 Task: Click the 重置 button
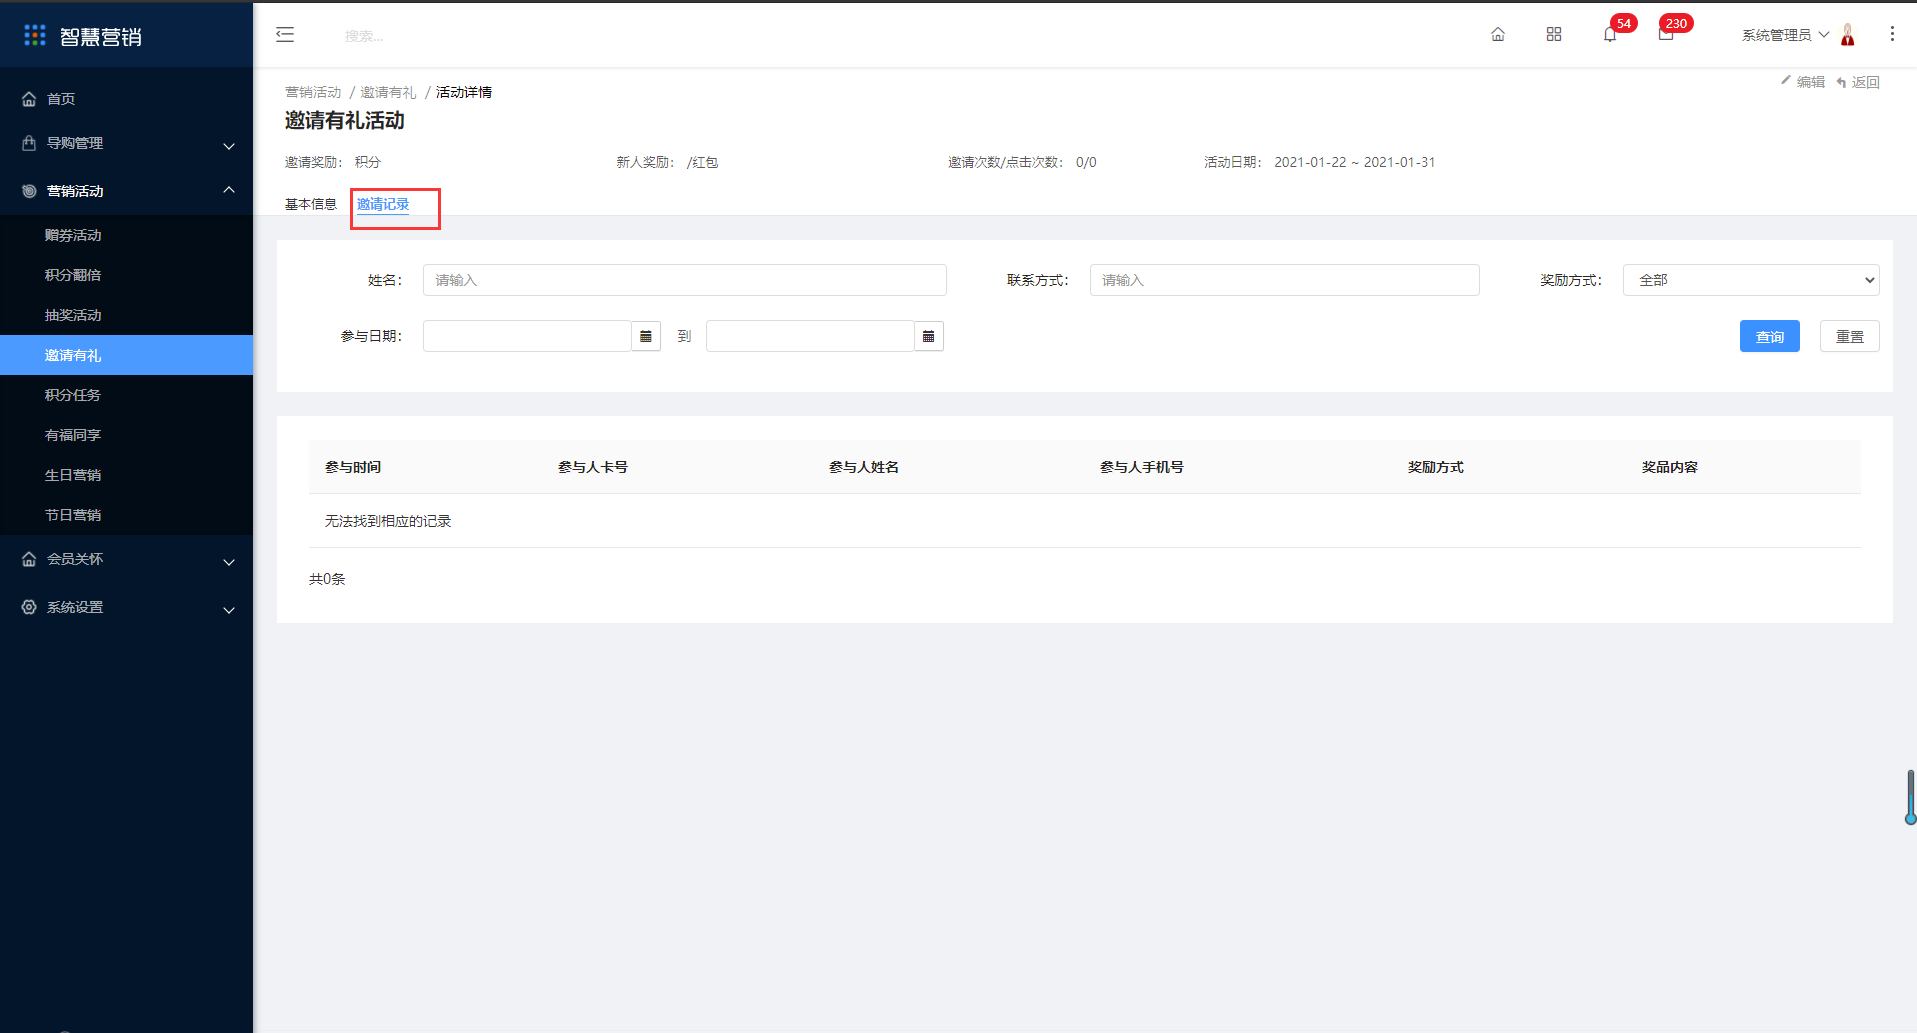coord(1850,336)
